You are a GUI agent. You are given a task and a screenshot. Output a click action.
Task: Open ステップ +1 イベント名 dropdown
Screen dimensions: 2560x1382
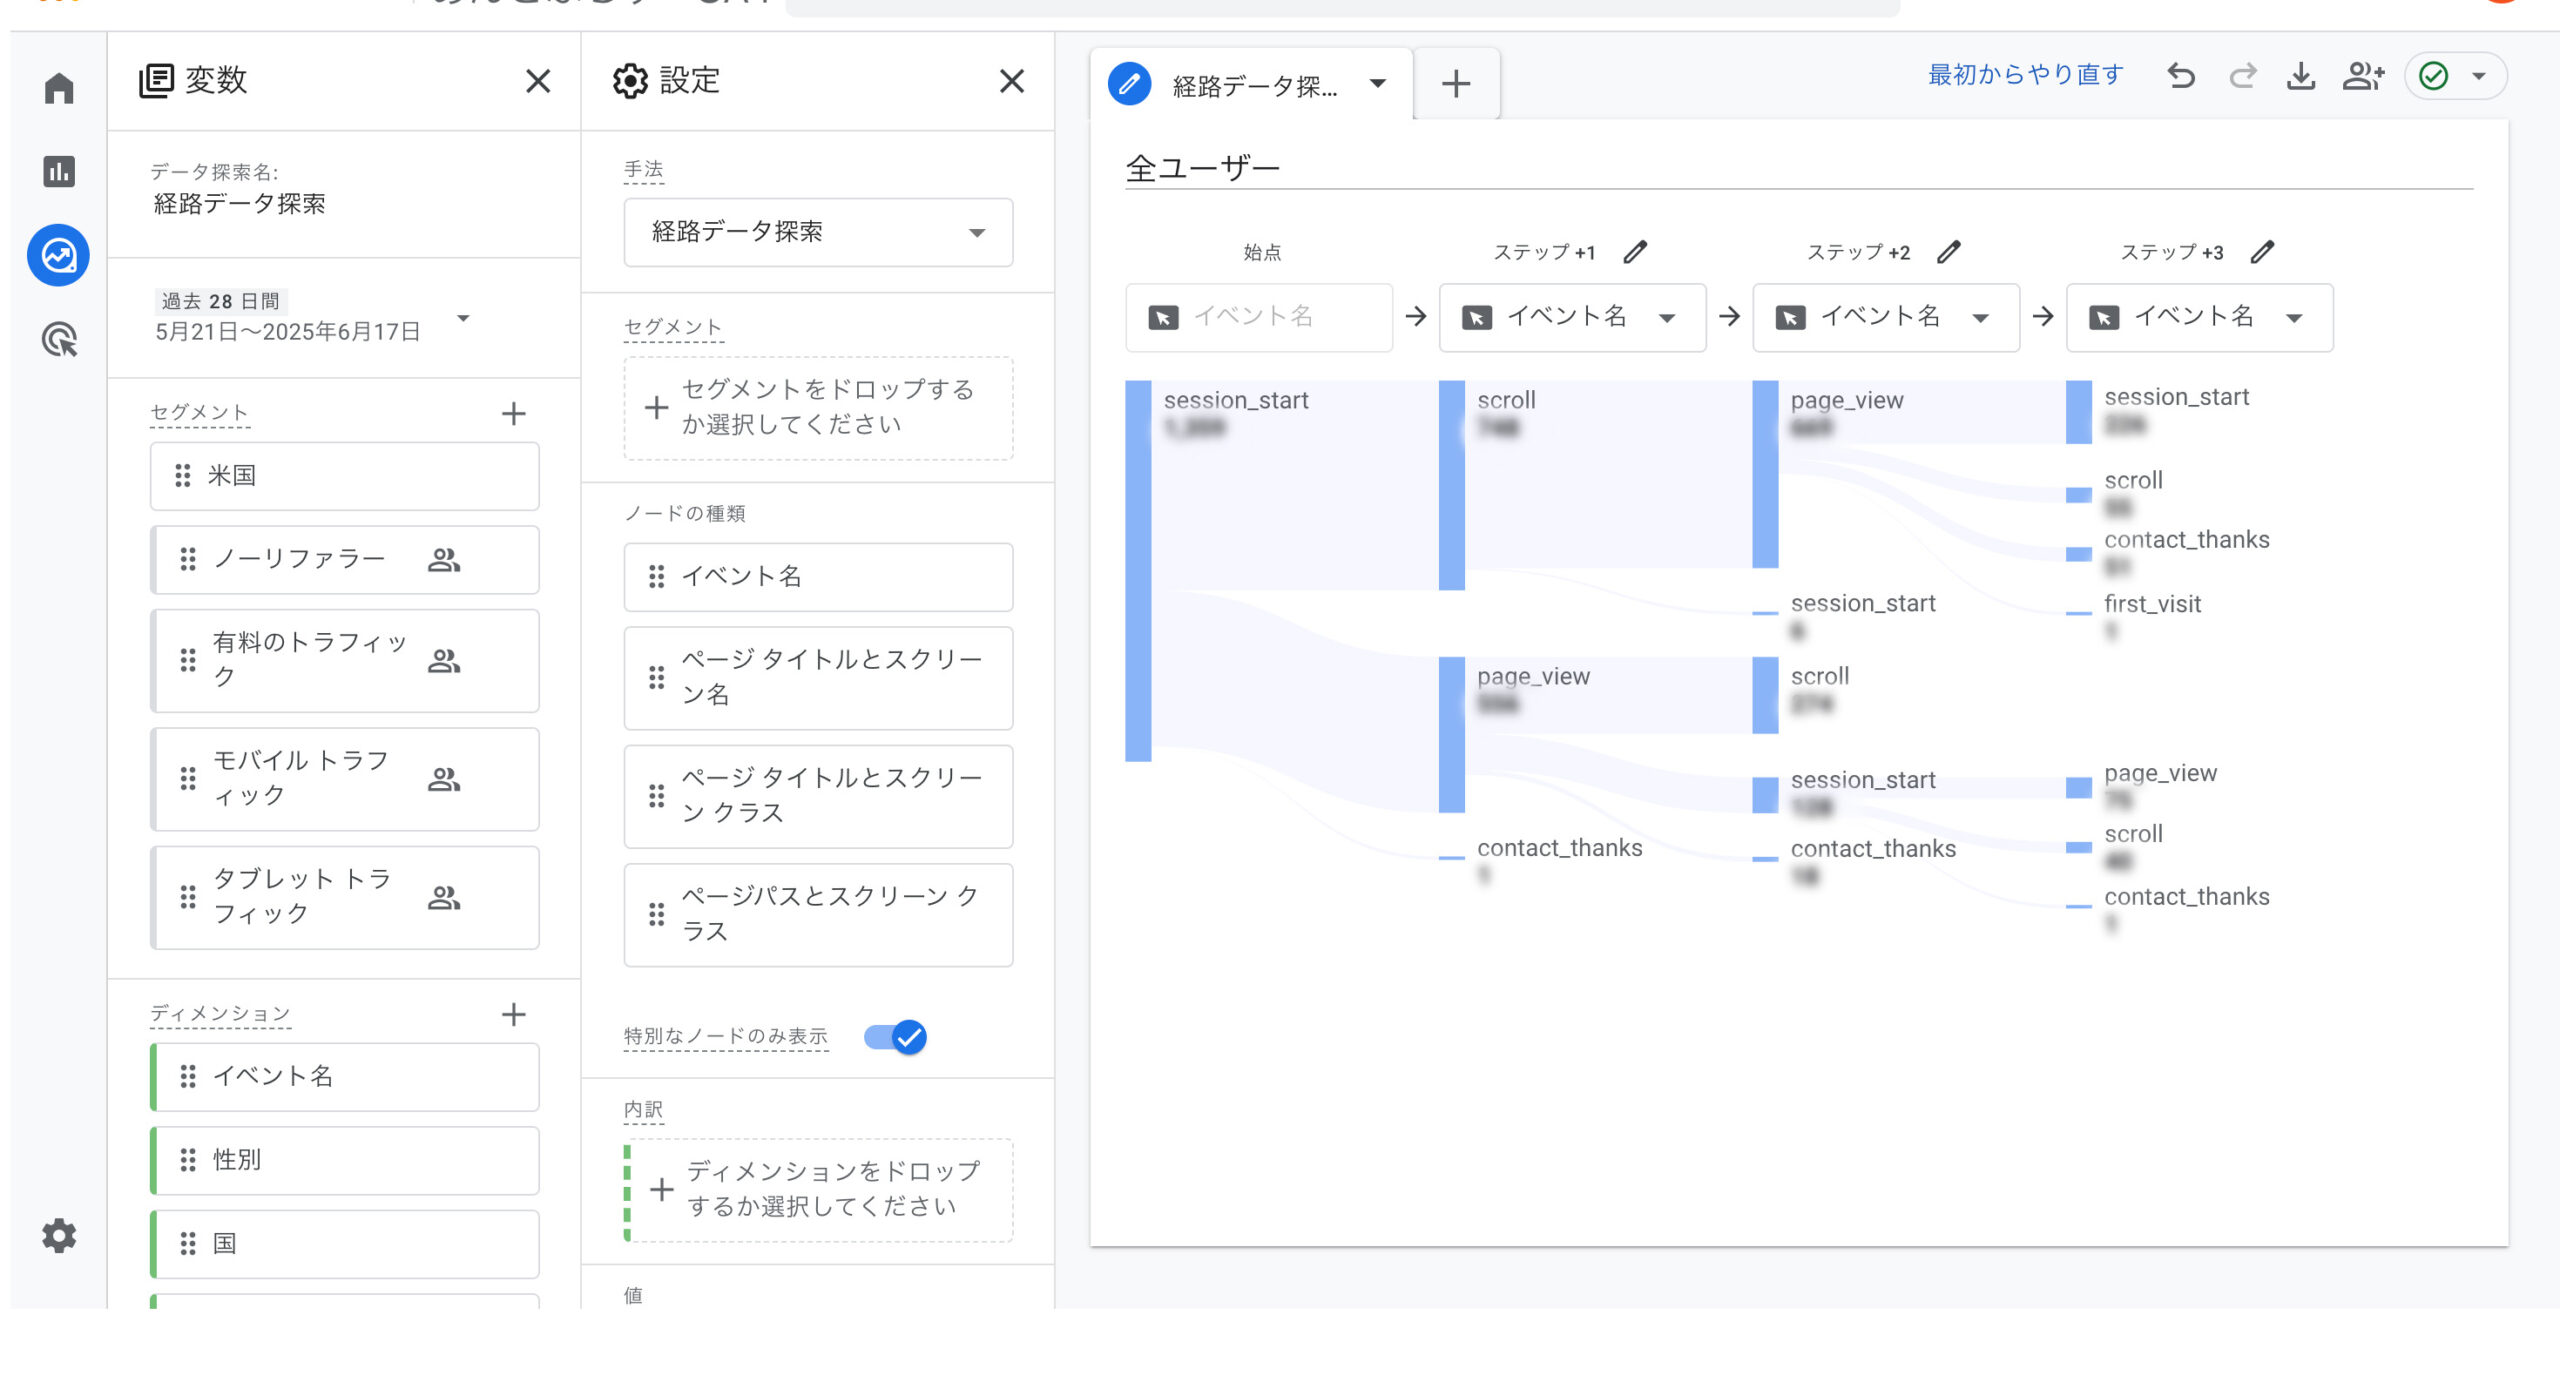tap(1572, 318)
